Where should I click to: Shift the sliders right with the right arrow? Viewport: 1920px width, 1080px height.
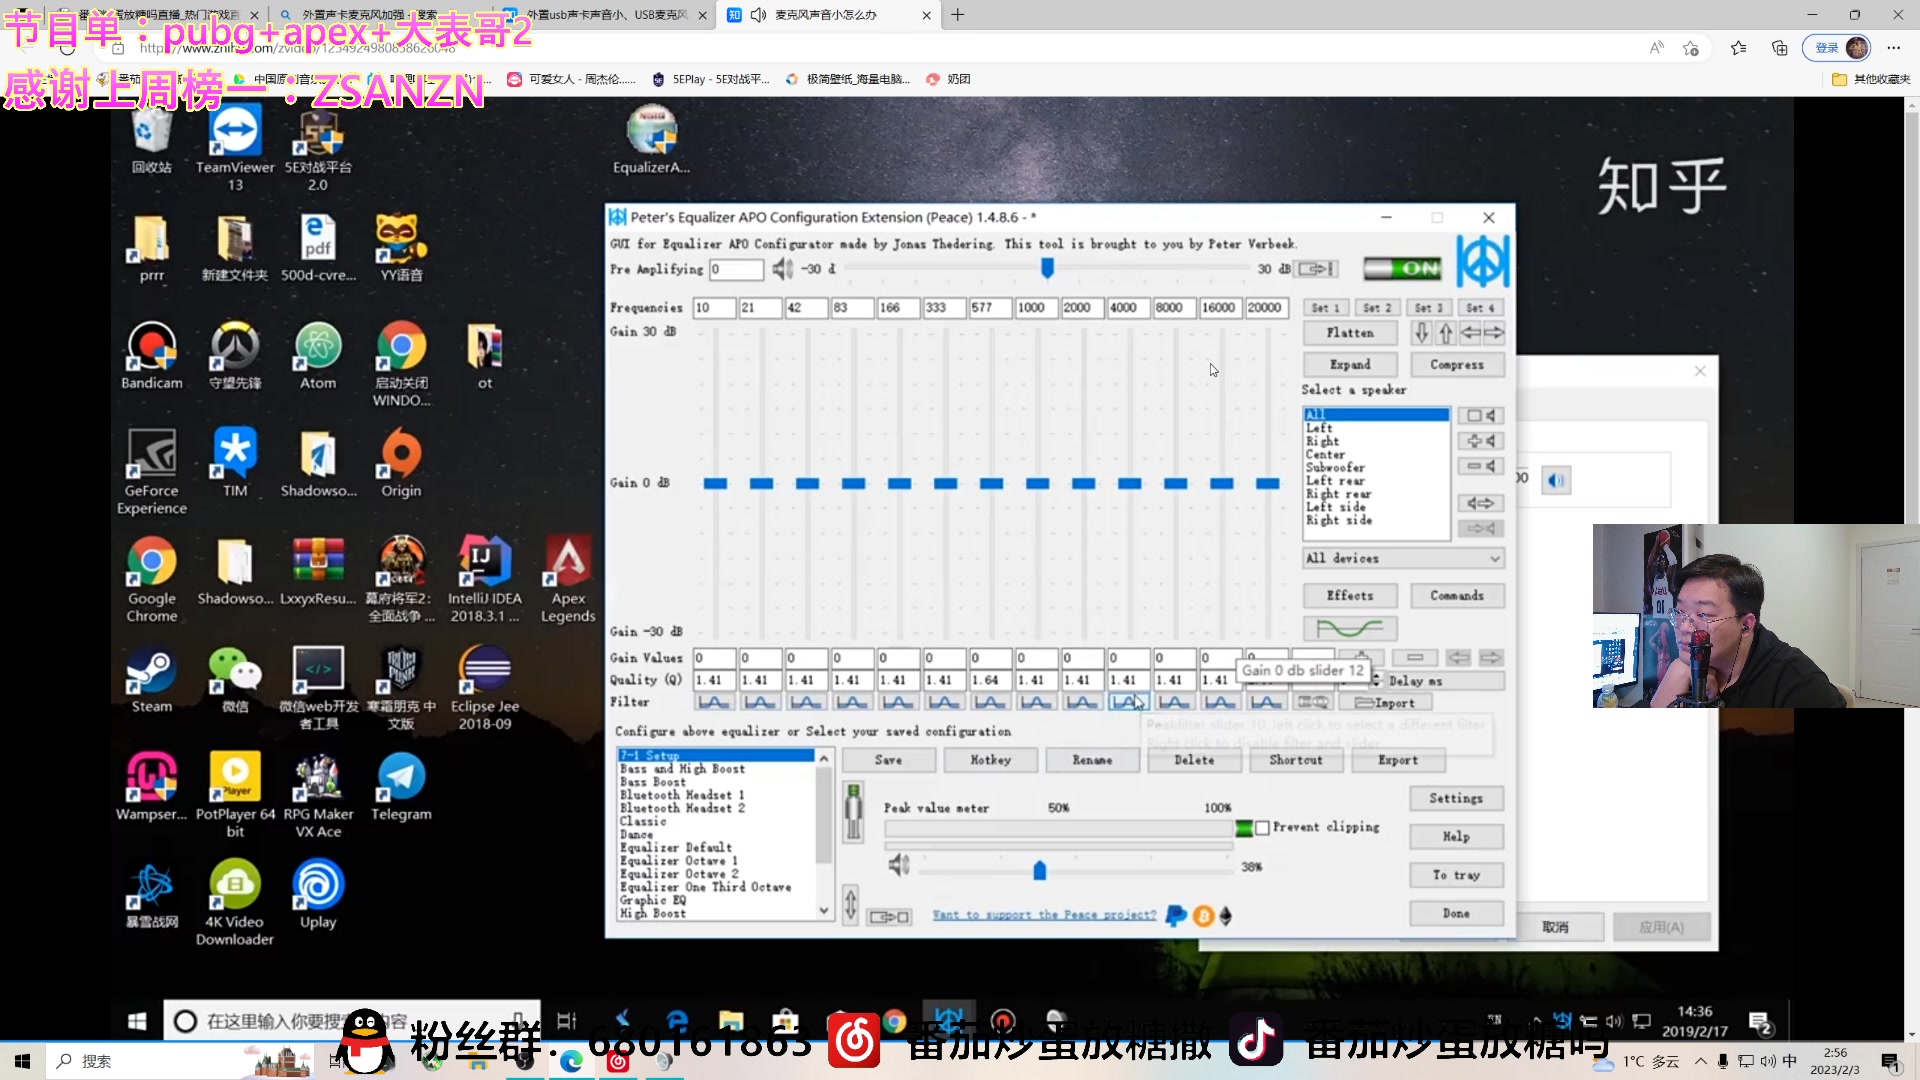tap(1494, 333)
